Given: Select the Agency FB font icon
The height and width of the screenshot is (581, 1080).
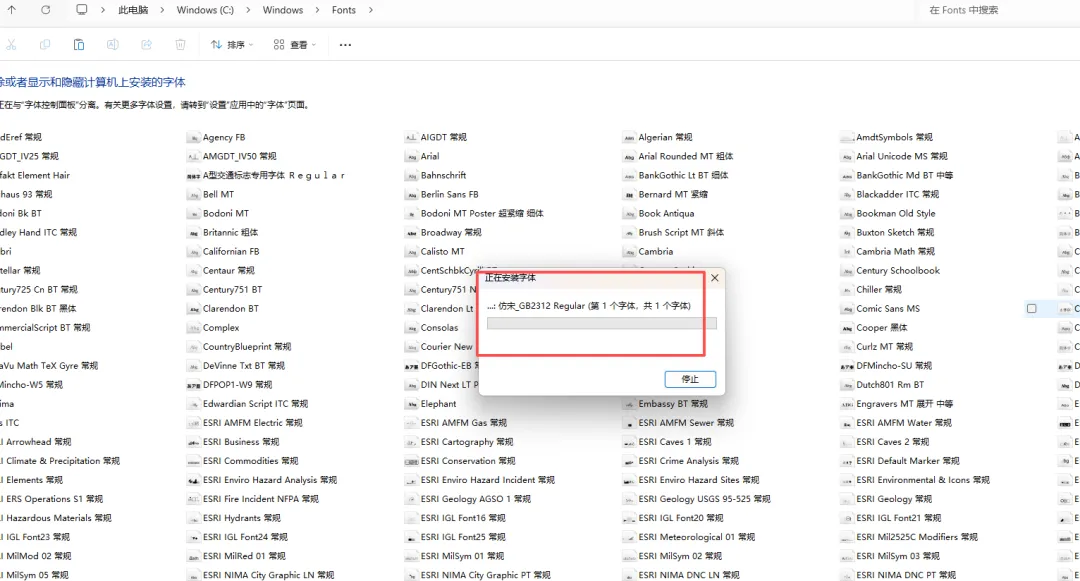Looking at the screenshot, I should pyautogui.click(x=194, y=138).
